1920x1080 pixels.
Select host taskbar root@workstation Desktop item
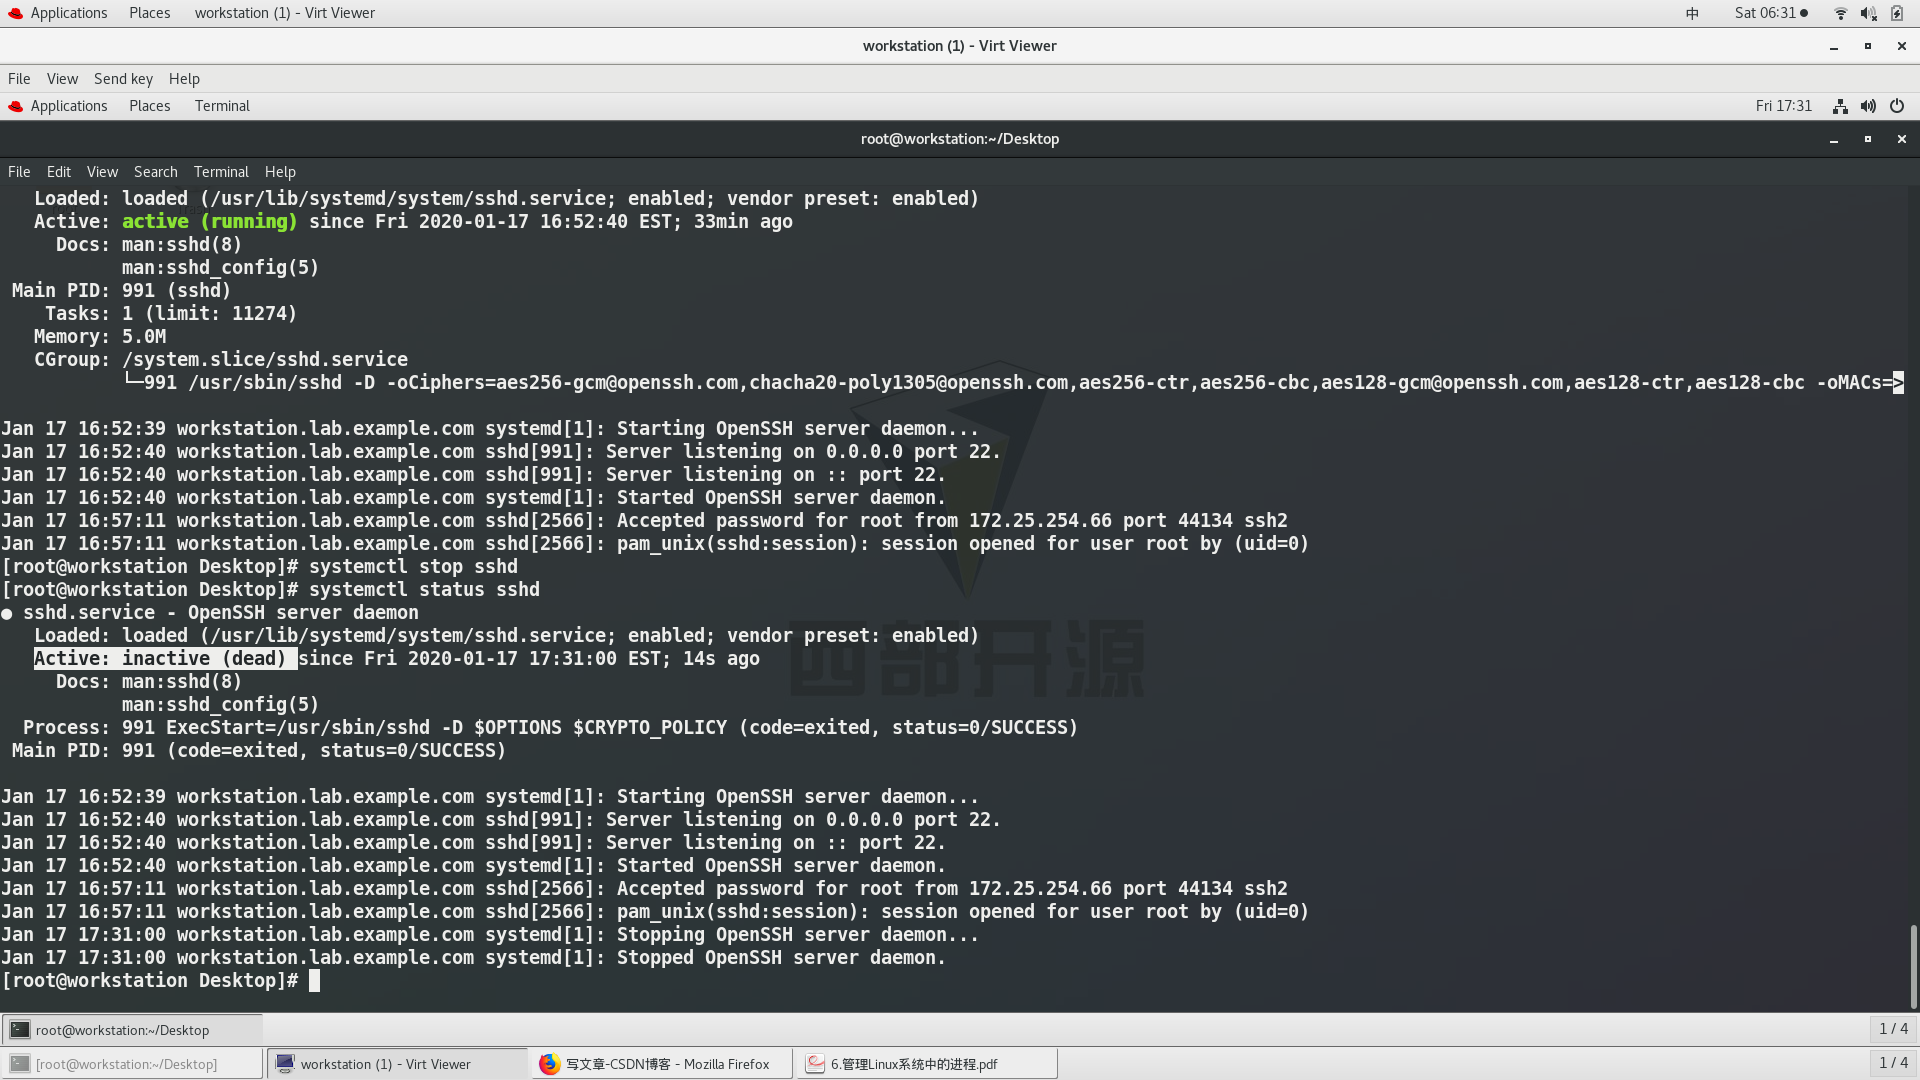click(132, 1064)
